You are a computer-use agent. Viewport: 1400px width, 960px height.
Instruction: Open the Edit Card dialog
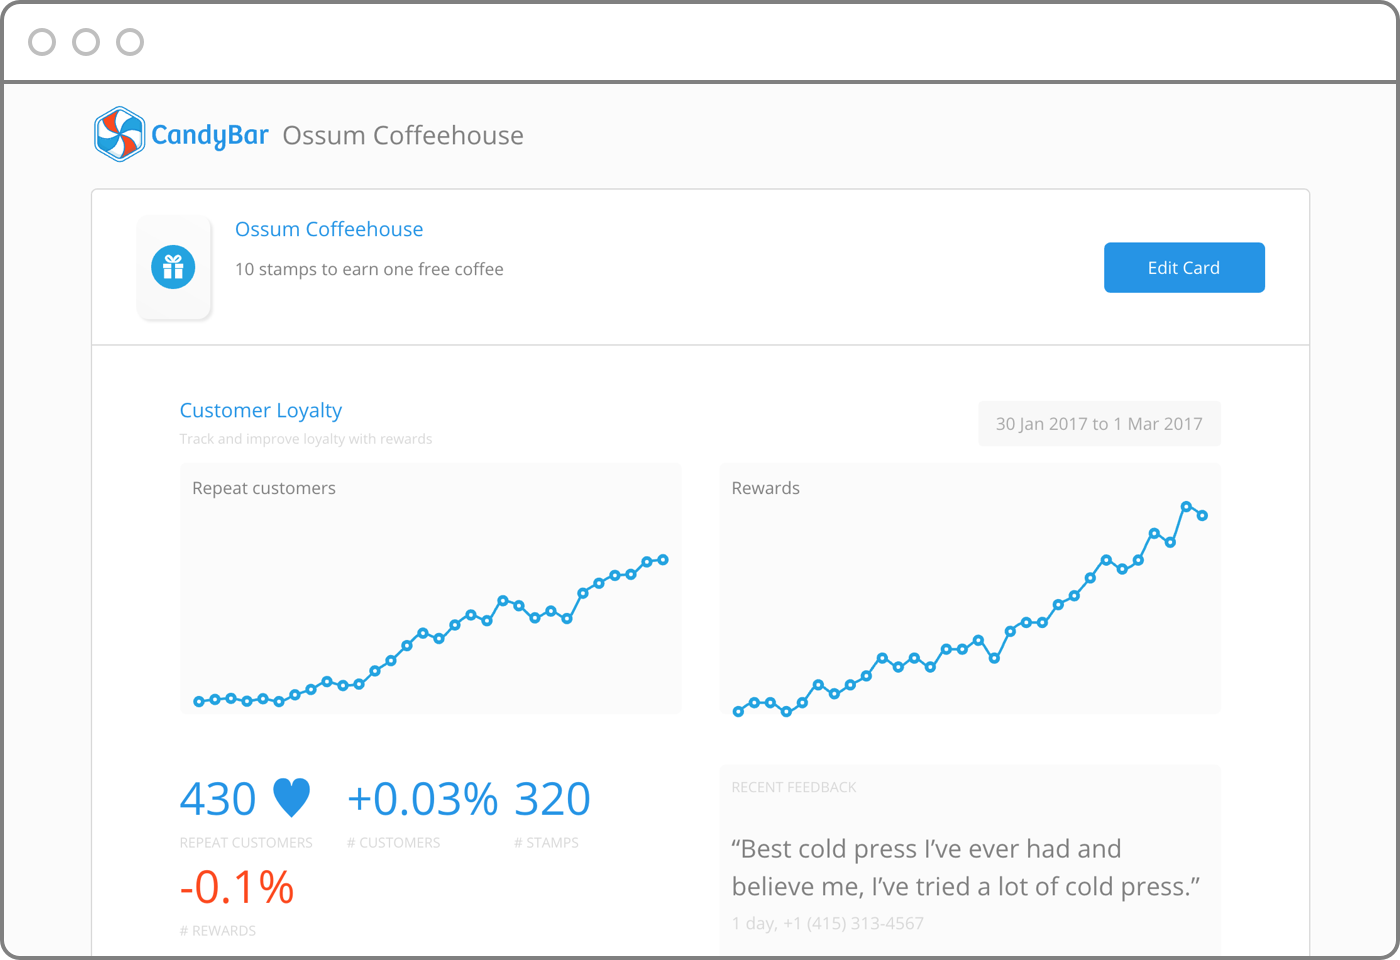click(x=1184, y=267)
